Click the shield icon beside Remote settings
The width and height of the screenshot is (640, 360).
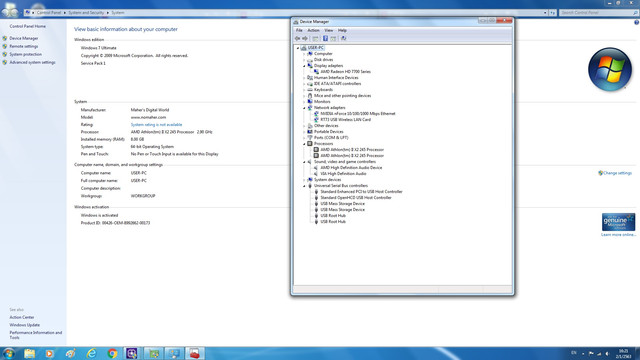[5, 46]
